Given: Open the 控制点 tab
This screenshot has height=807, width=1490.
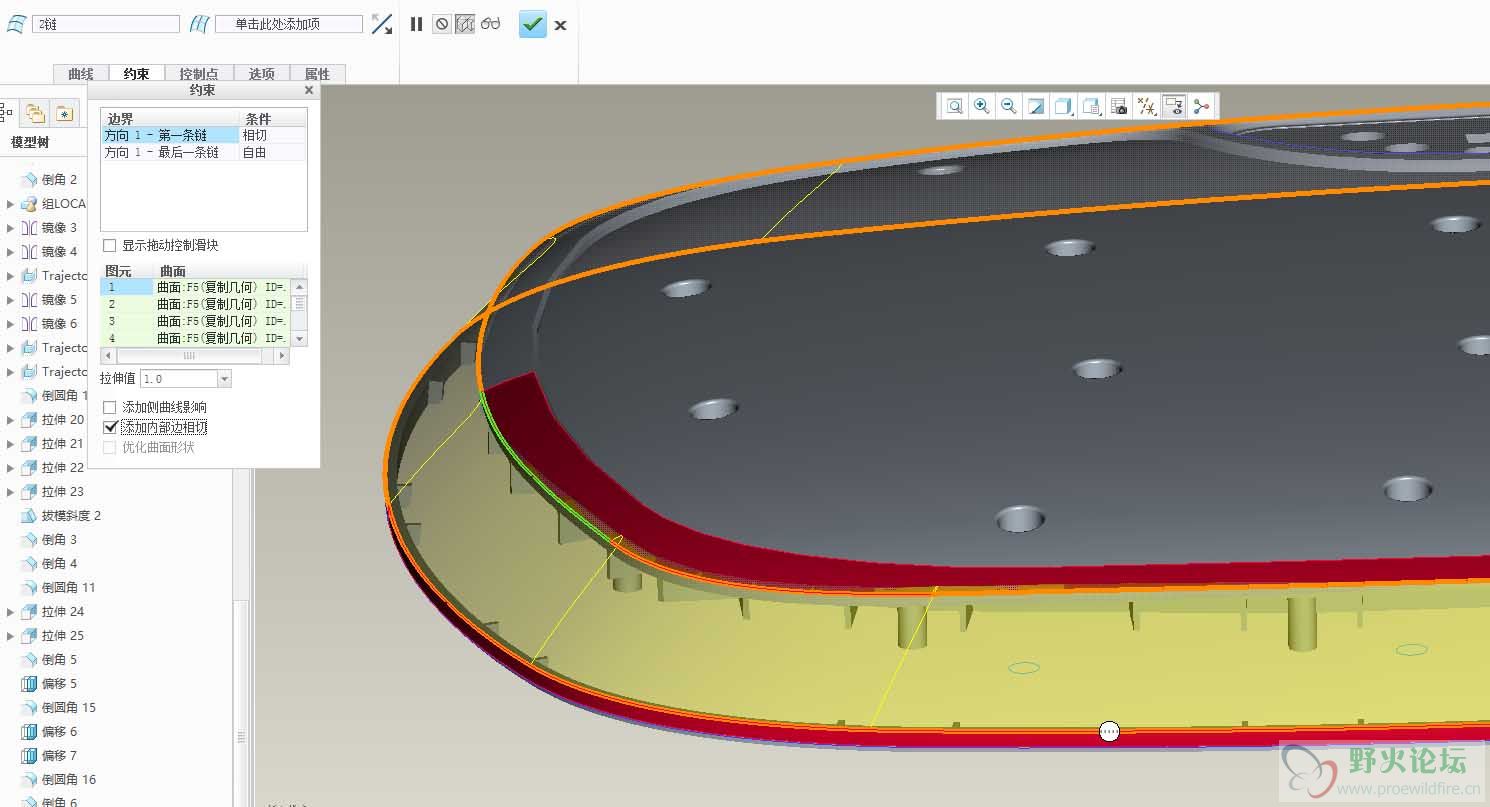Looking at the screenshot, I should pyautogui.click(x=199, y=74).
